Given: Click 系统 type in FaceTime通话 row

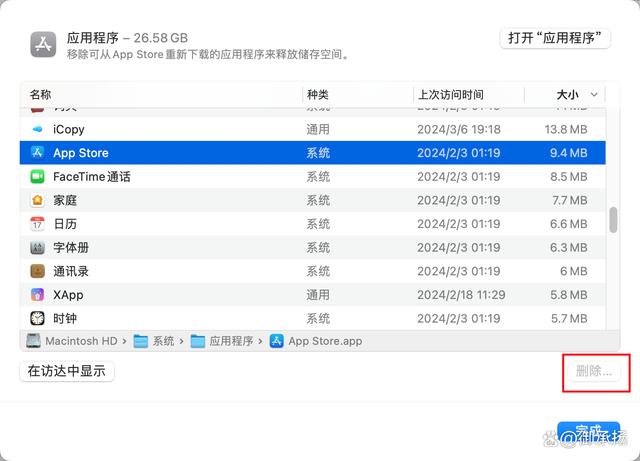Looking at the screenshot, I should tap(318, 176).
